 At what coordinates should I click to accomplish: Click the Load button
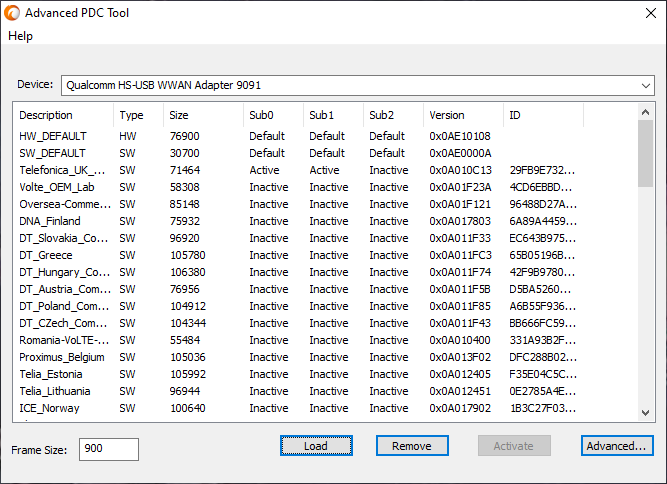pos(316,446)
